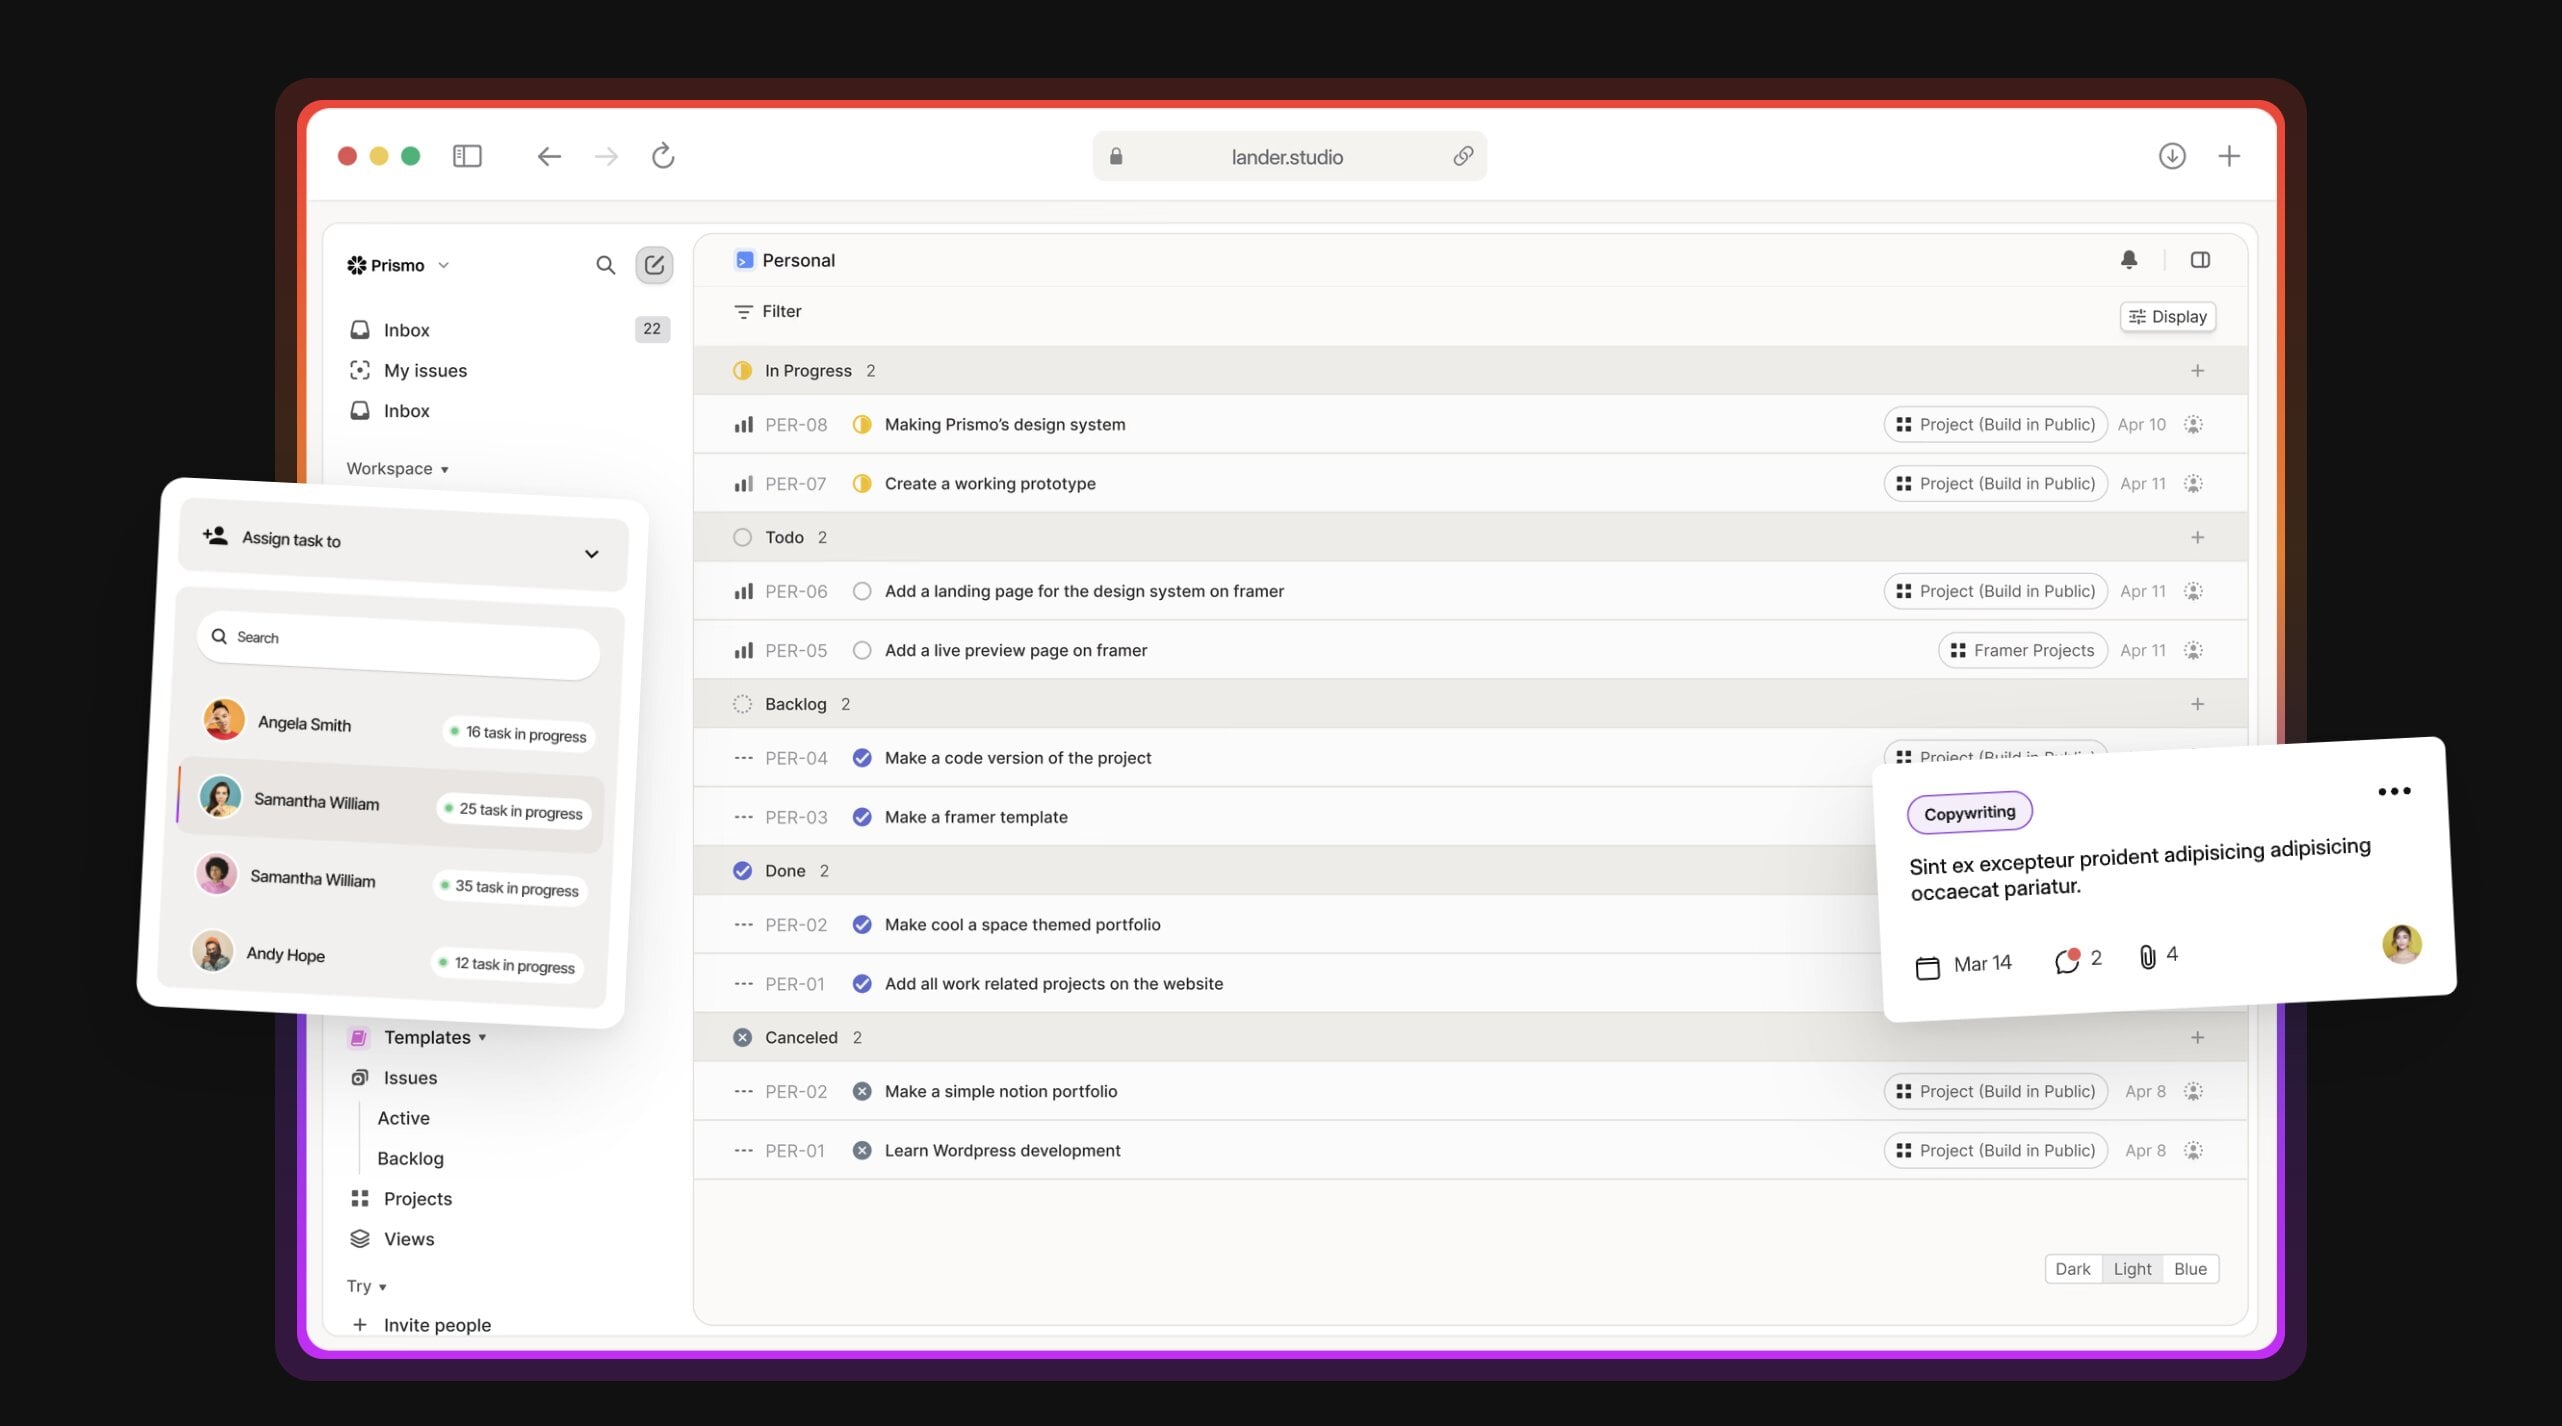
Task: Click the browser downloads icon
Action: coord(2171,156)
